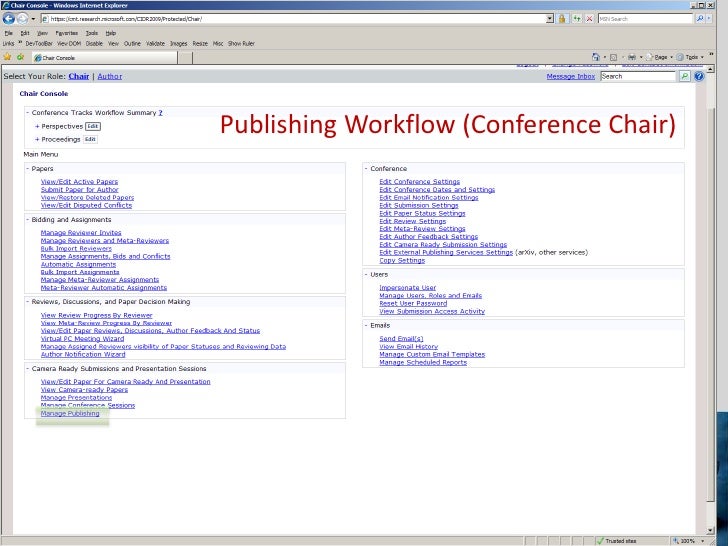Expand the Perspectives workflow section

click(x=37, y=127)
